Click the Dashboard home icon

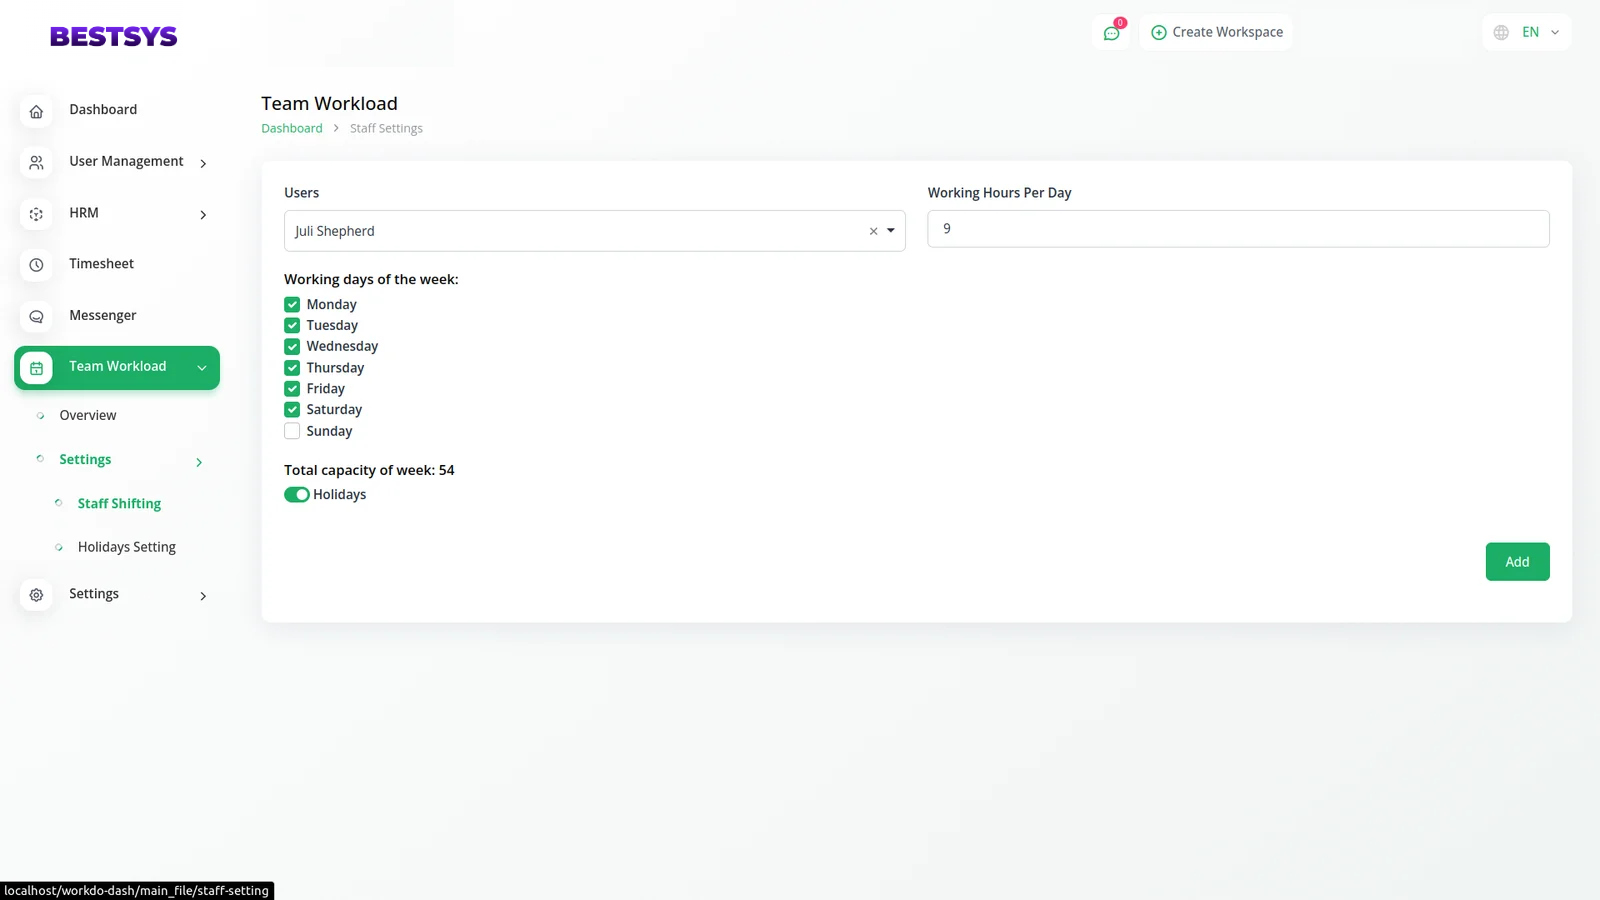pos(36,111)
